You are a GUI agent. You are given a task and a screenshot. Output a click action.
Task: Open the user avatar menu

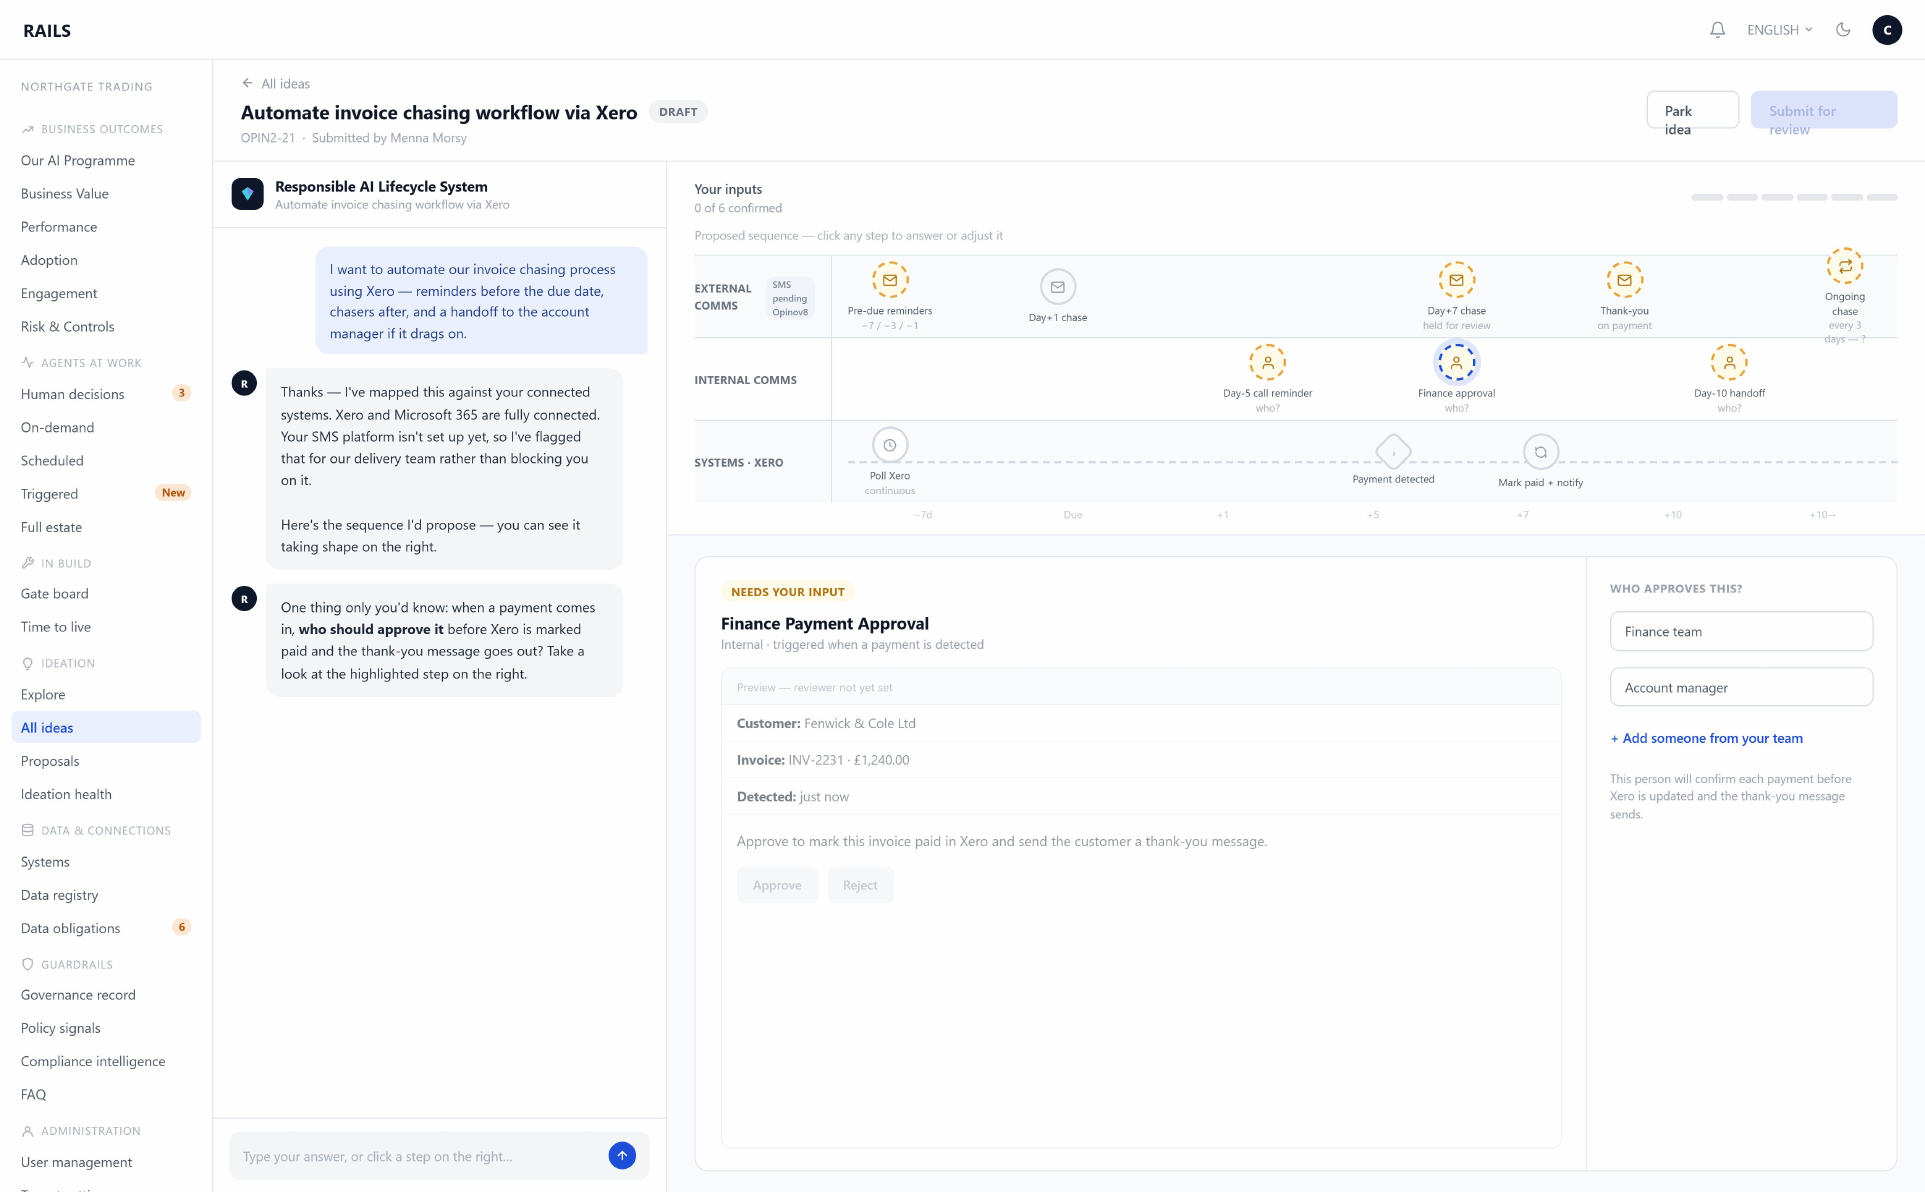click(1887, 30)
